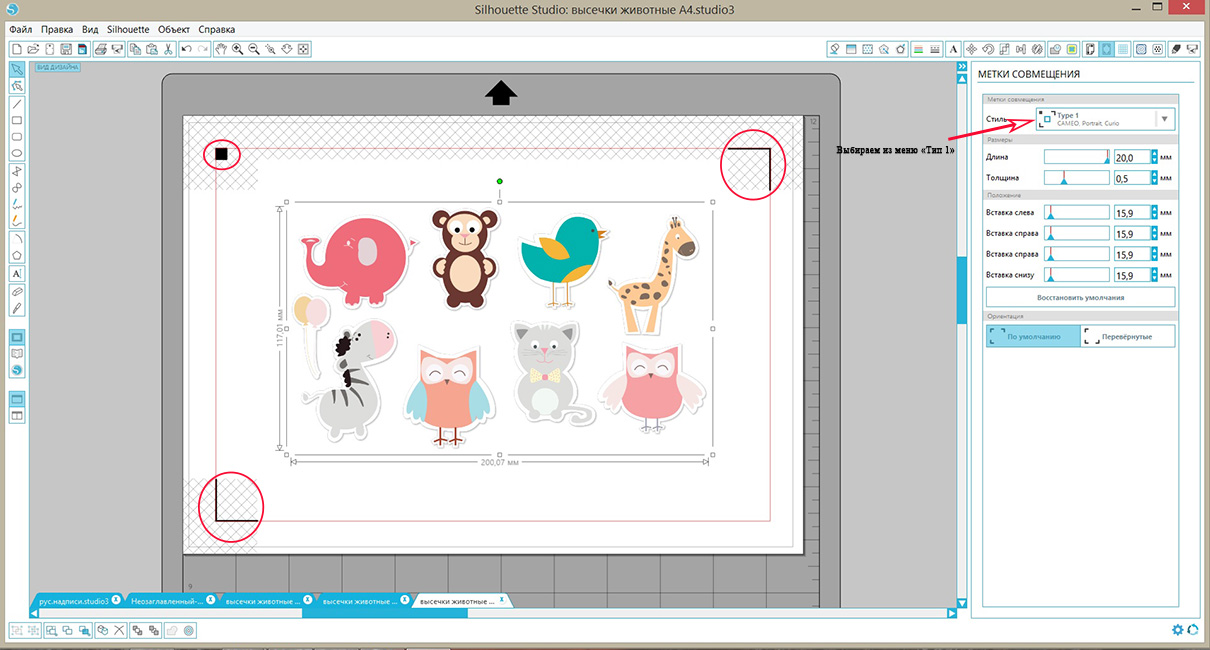Click the 'Толщина' slider track
1210x650 pixels.
pos(1076,178)
